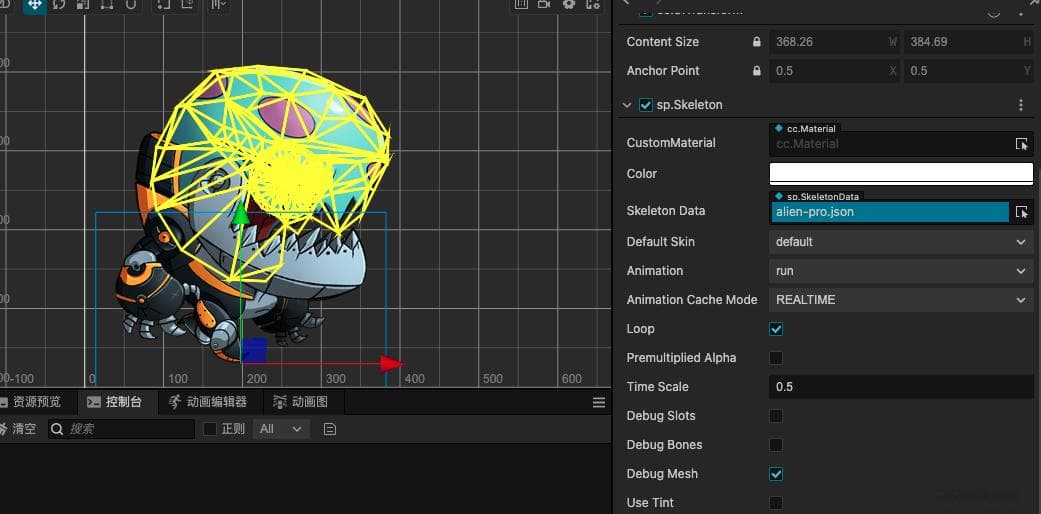Click the Skeleton Data asset picker icon
Screen dimensions: 1041x514
click(1021, 212)
